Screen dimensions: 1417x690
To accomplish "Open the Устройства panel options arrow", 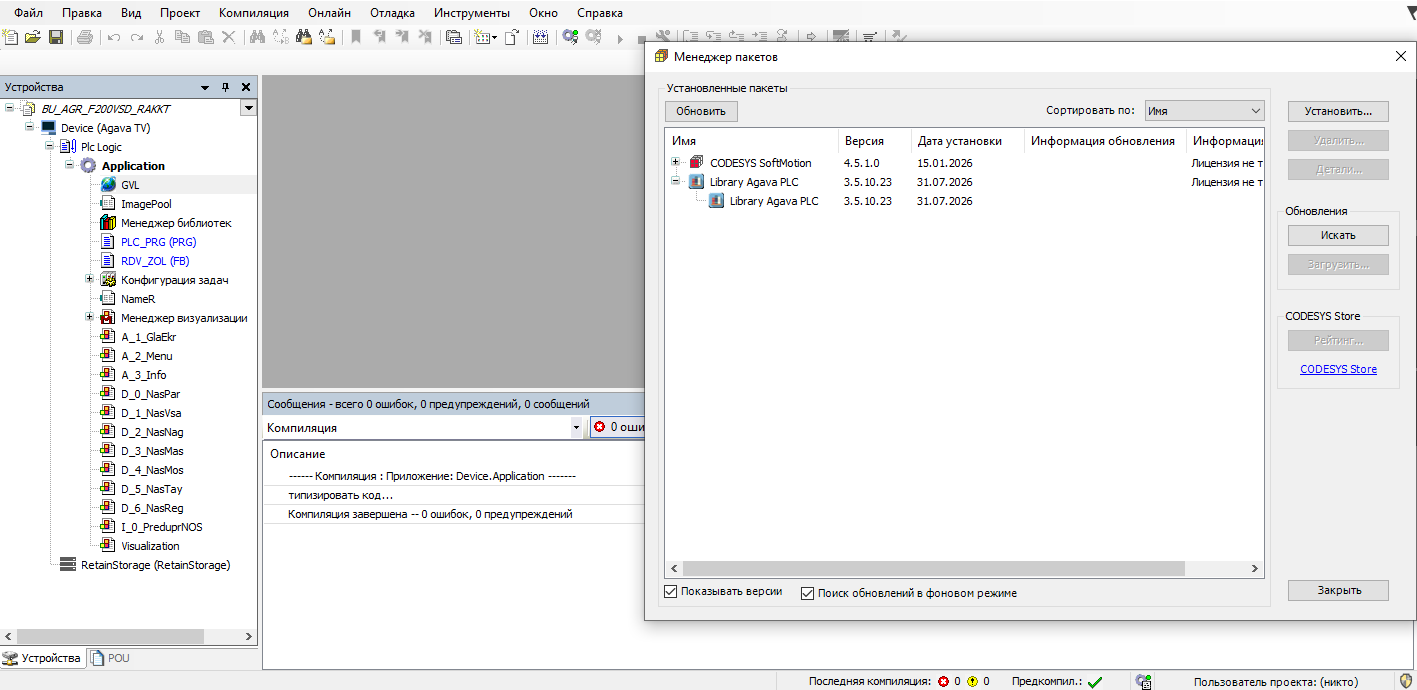I will (x=205, y=87).
